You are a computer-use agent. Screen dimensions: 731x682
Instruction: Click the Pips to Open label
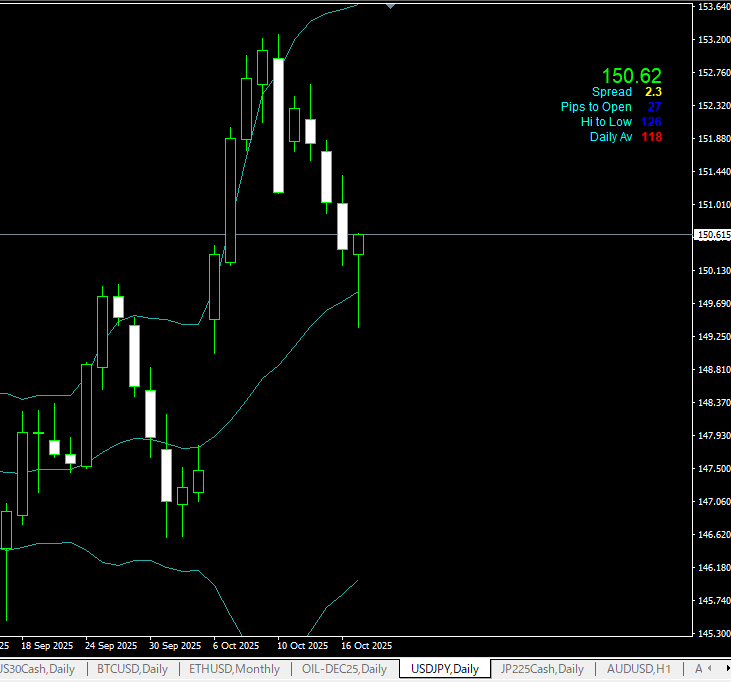tap(596, 107)
